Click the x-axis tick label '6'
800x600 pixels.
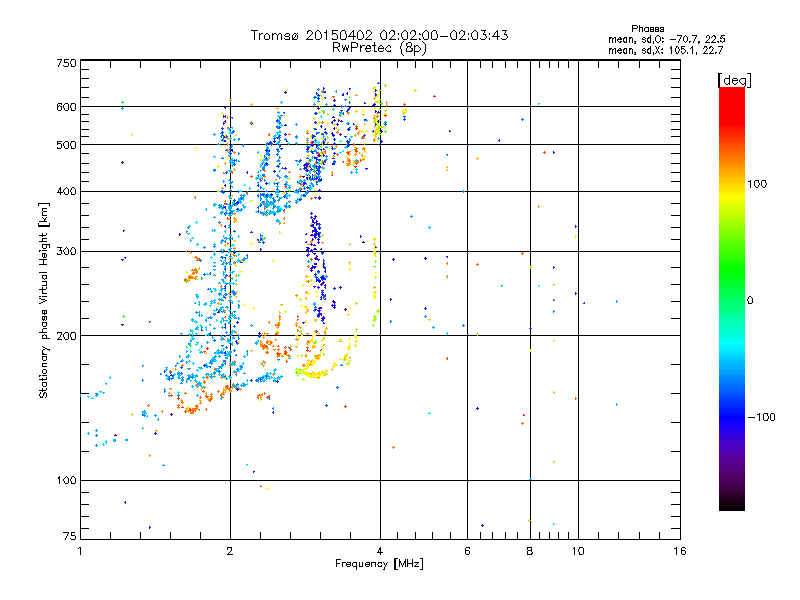[467, 551]
